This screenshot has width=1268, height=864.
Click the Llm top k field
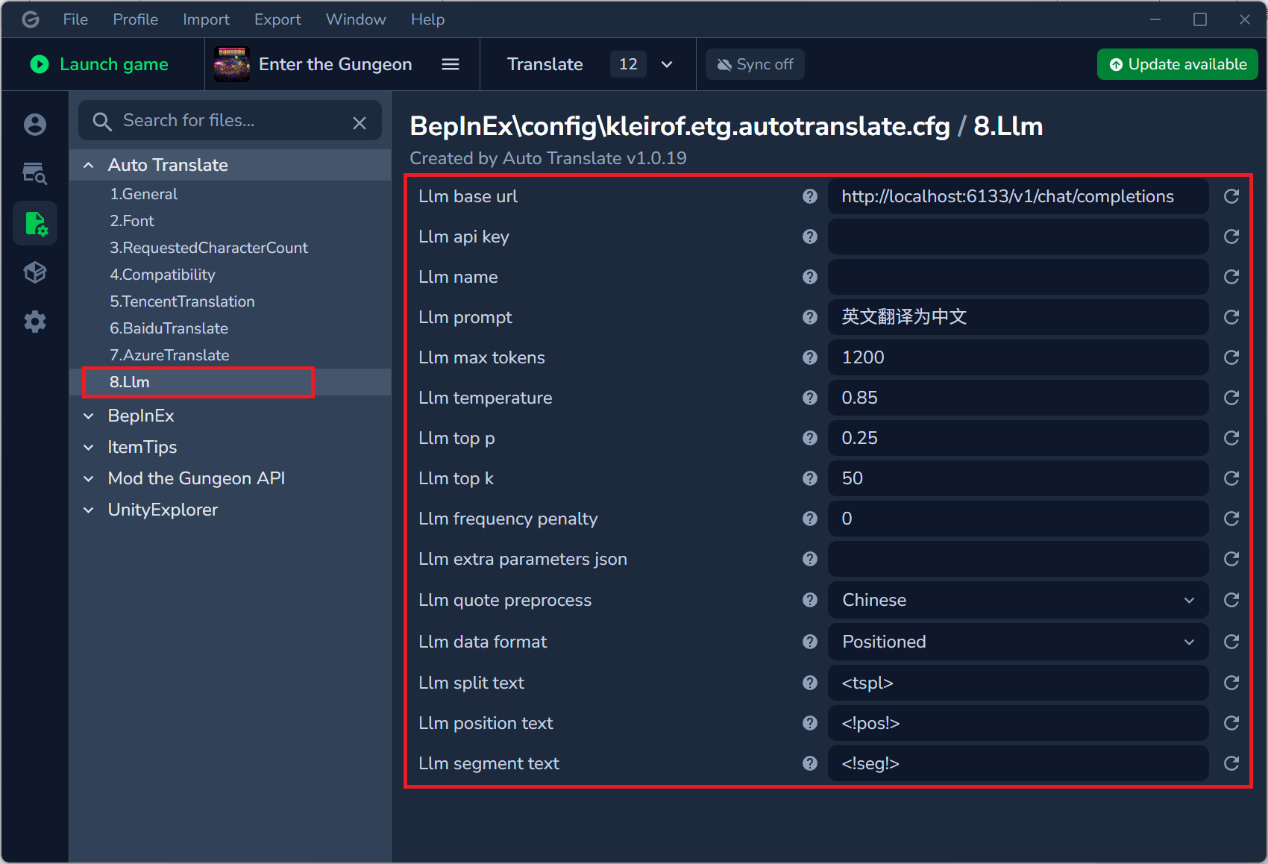pyautogui.click(x=1018, y=478)
